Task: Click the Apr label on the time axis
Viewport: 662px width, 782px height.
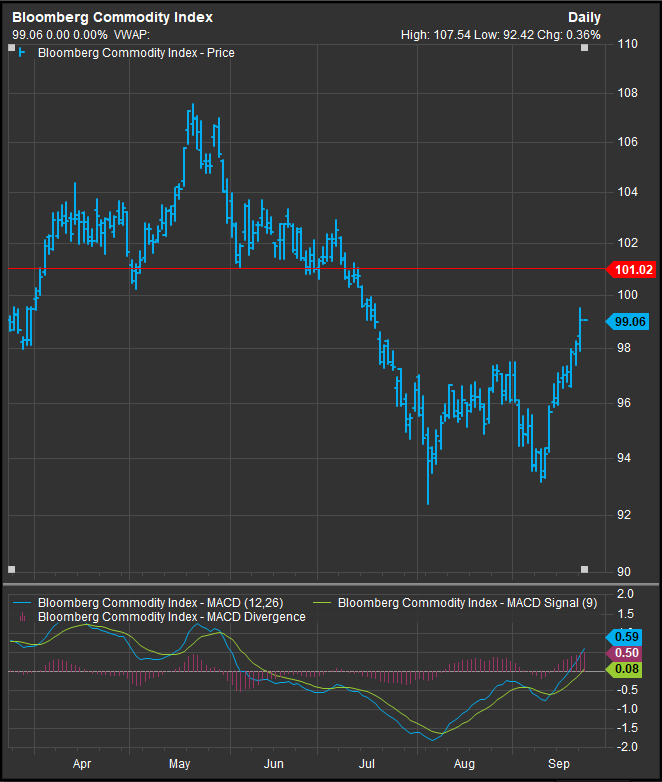Action: point(82,764)
